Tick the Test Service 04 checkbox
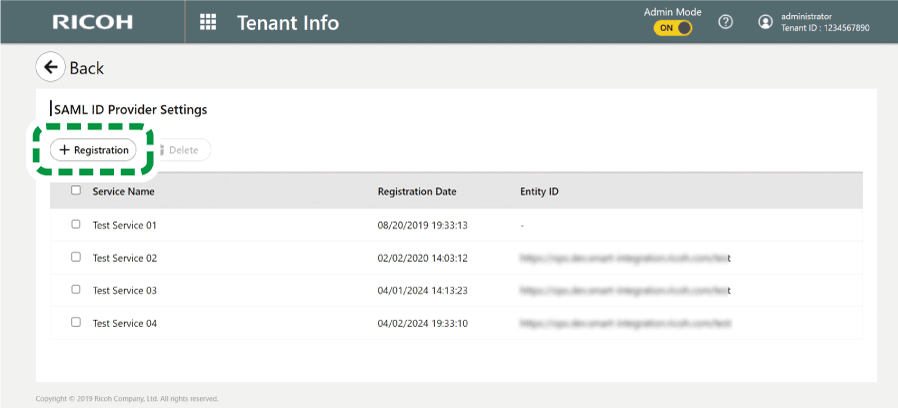The image size is (898, 408). [x=76, y=322]
